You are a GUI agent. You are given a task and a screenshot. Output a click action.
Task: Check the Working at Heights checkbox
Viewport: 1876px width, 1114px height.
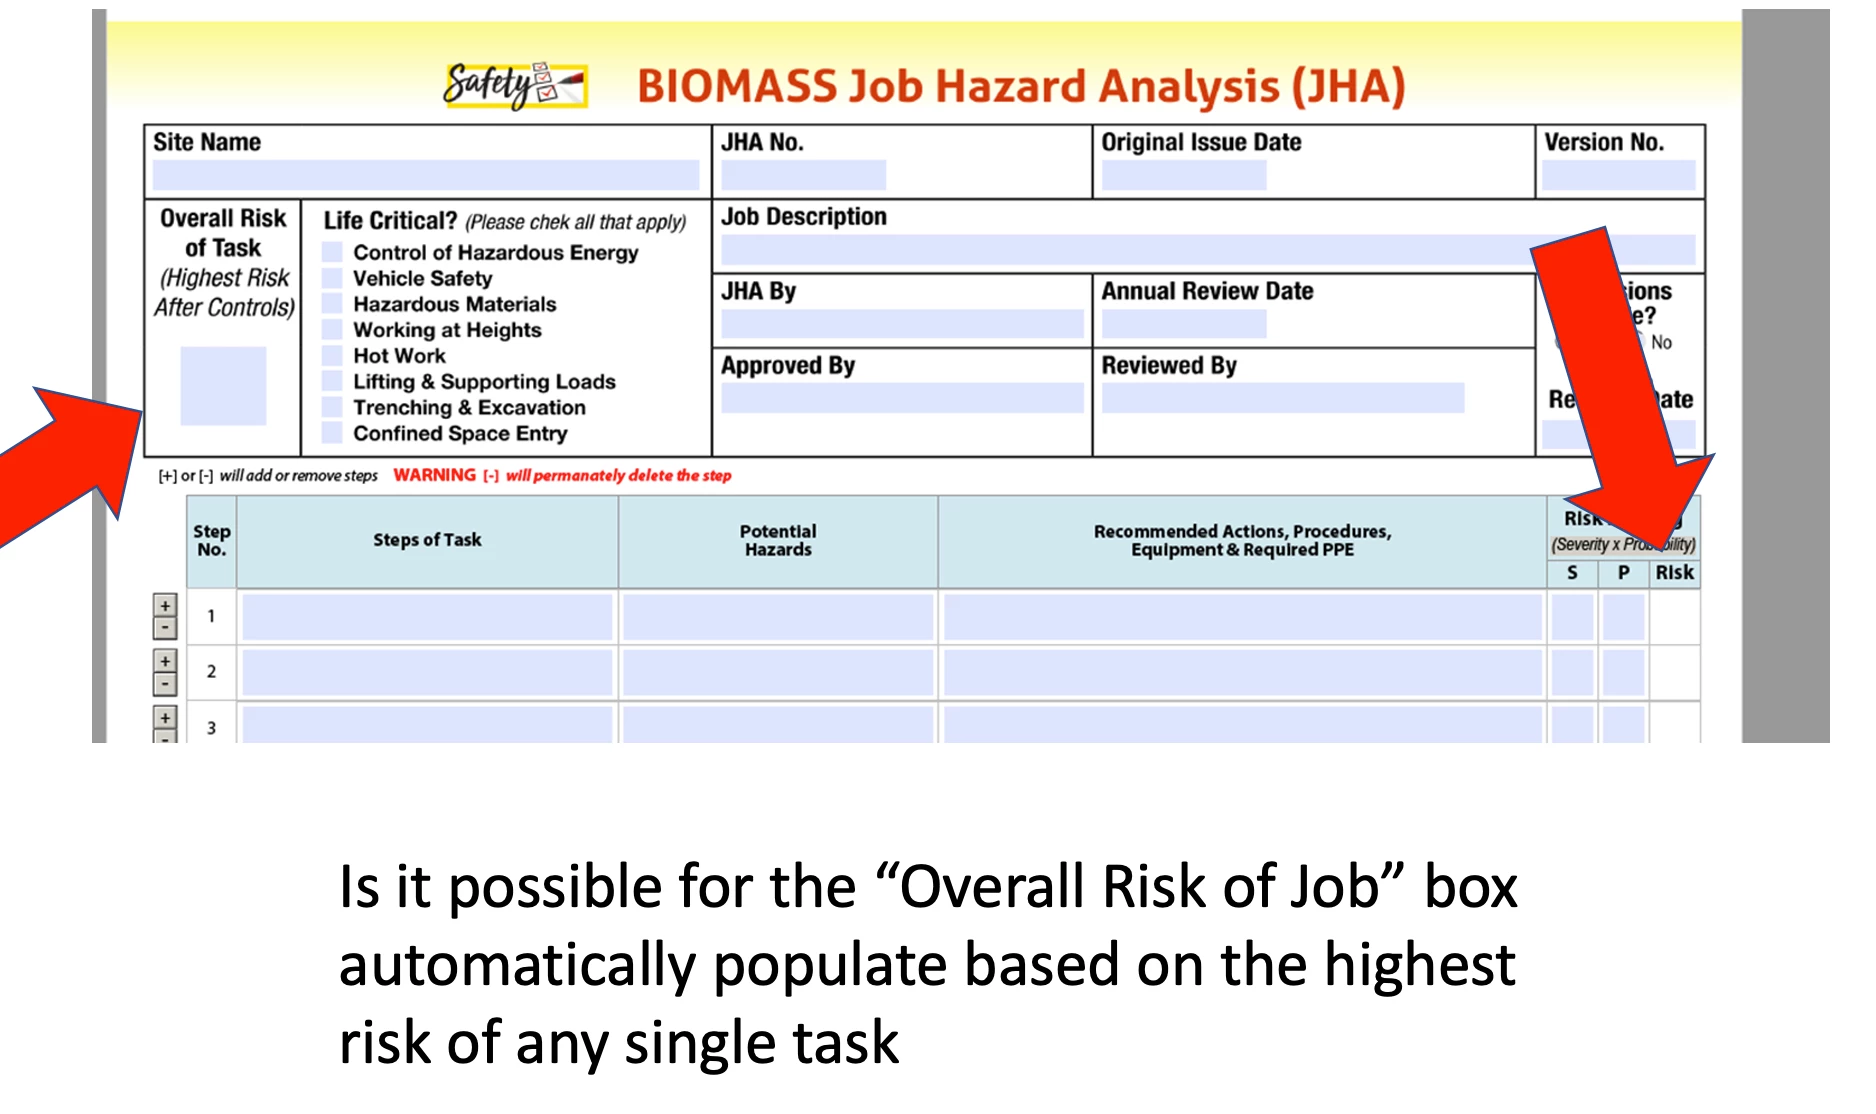(x=333, y=330)
